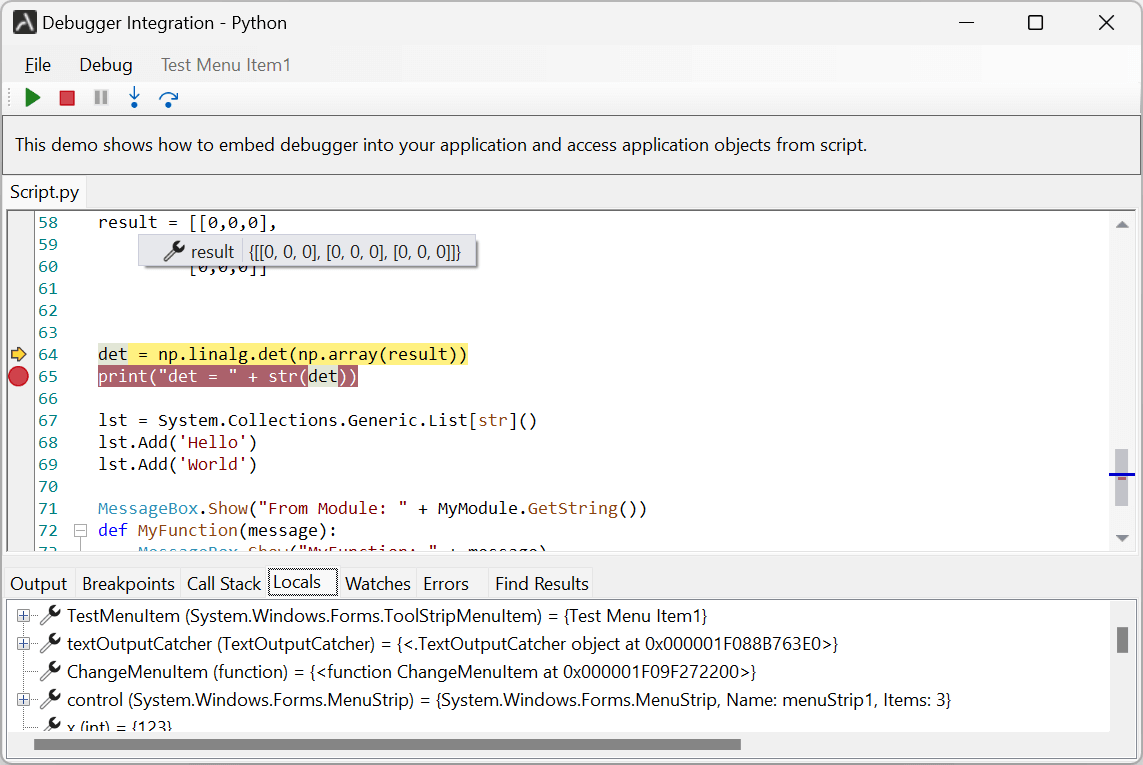Click the editor vertical scrollbar thumb
Screen dimensions: 1143x765
point(1122,477)
